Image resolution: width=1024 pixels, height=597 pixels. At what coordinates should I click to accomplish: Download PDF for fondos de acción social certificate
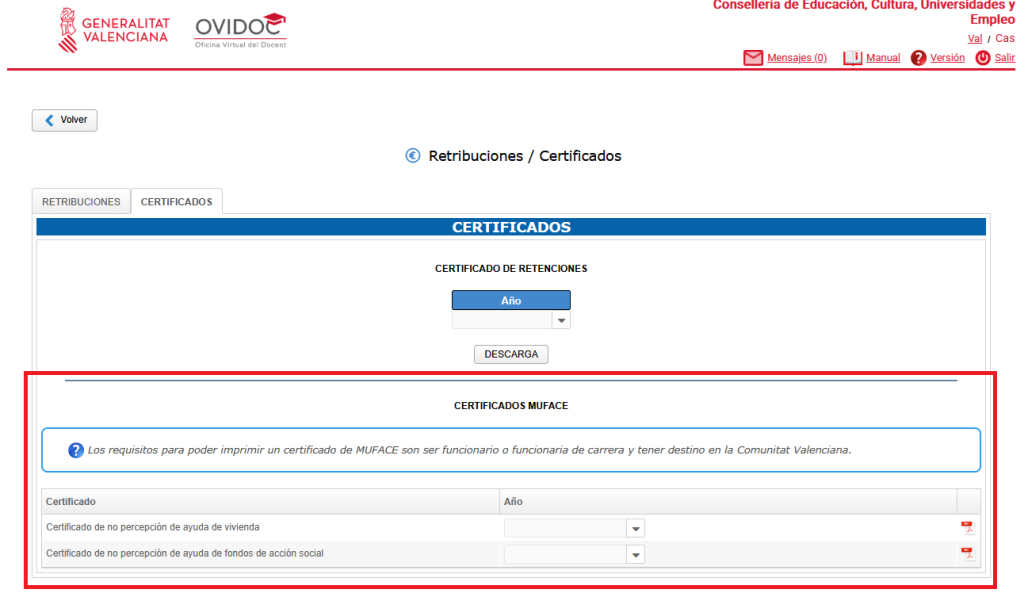(x=967, y=554)
